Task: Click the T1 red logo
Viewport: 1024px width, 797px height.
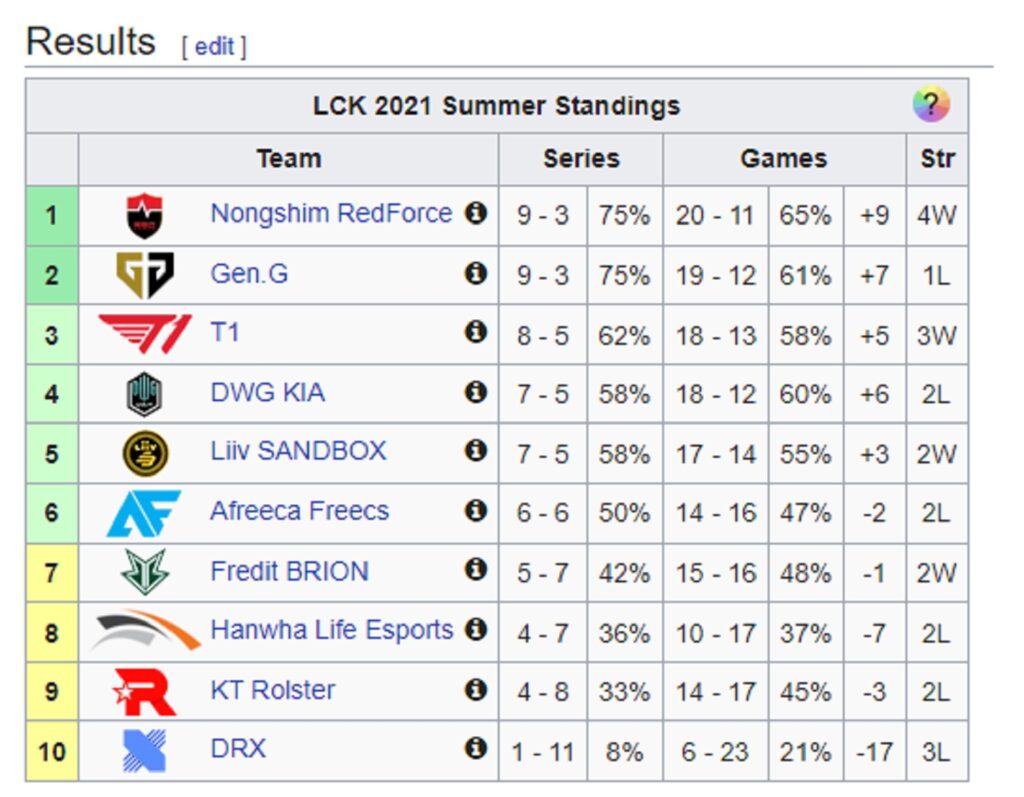Action: [145, 333]
